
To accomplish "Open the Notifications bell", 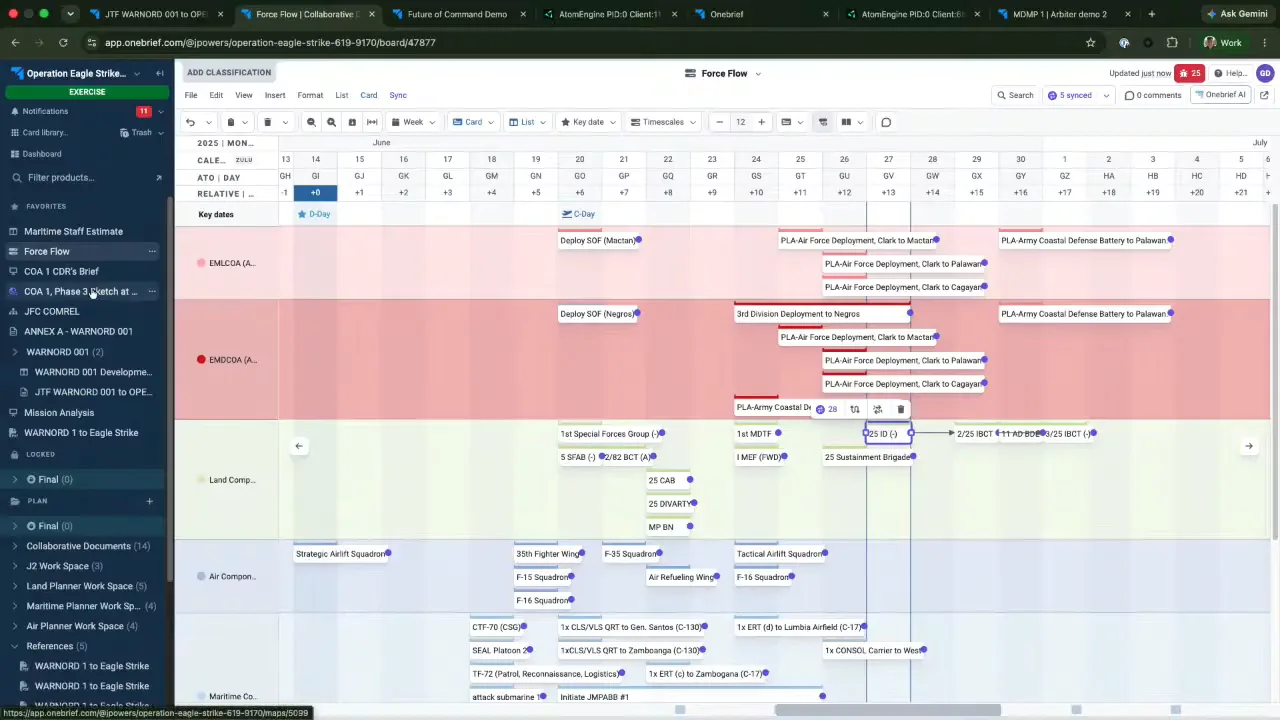I will (x=45, y=111).
